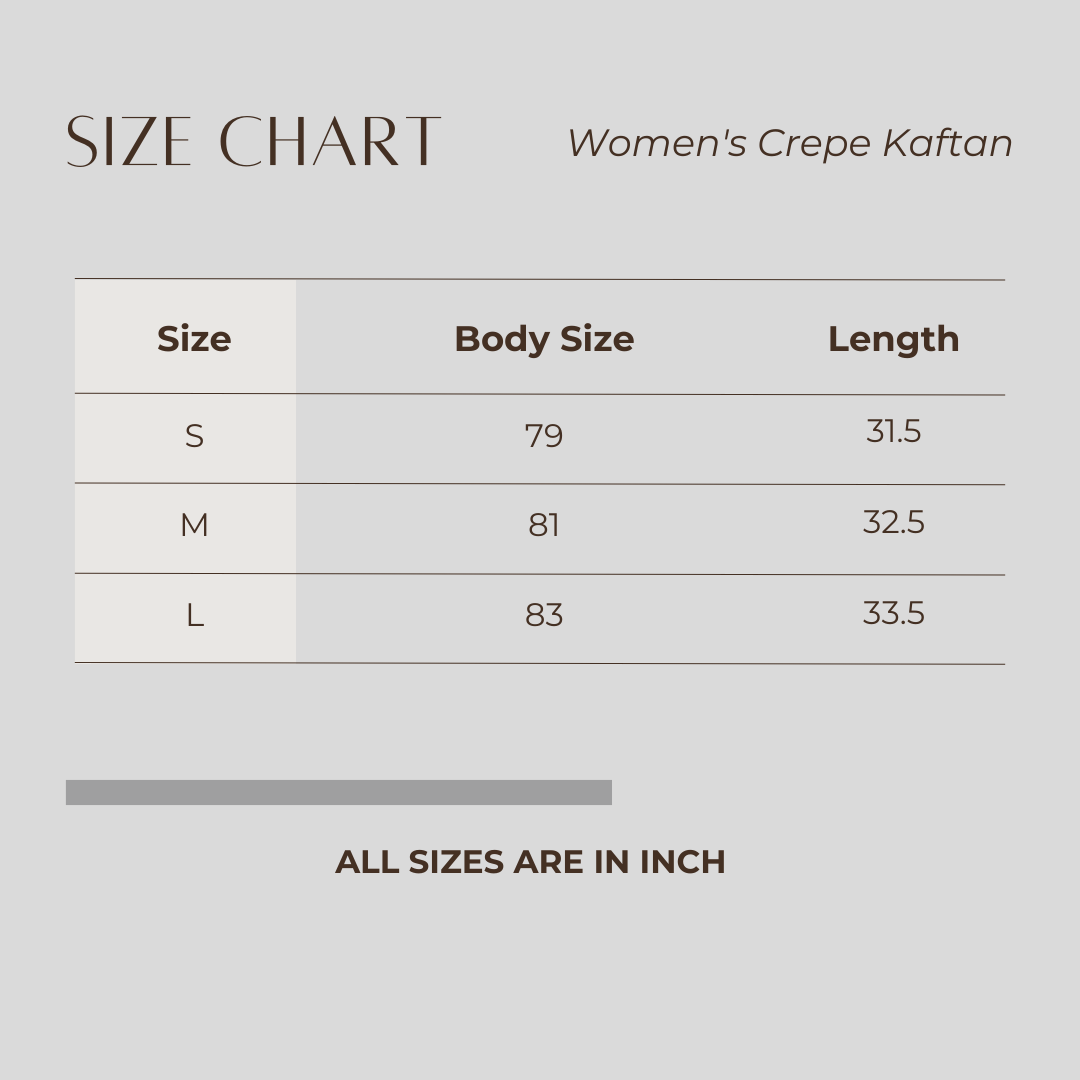The height and width of the screenshot is (1080, 1080).
Task: Click the word INCH in the footer note
Action: click(683, 862)
